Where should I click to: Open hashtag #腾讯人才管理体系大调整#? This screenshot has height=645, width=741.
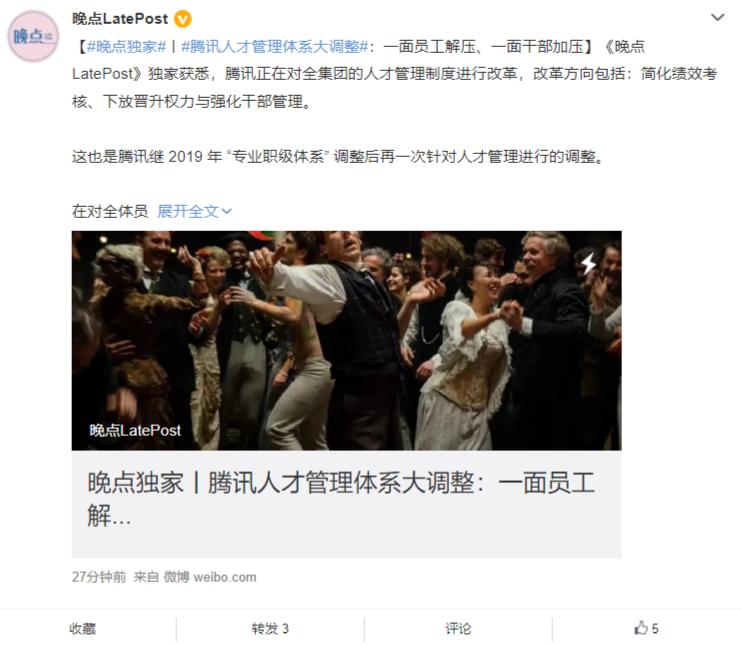tap(275, 46)
